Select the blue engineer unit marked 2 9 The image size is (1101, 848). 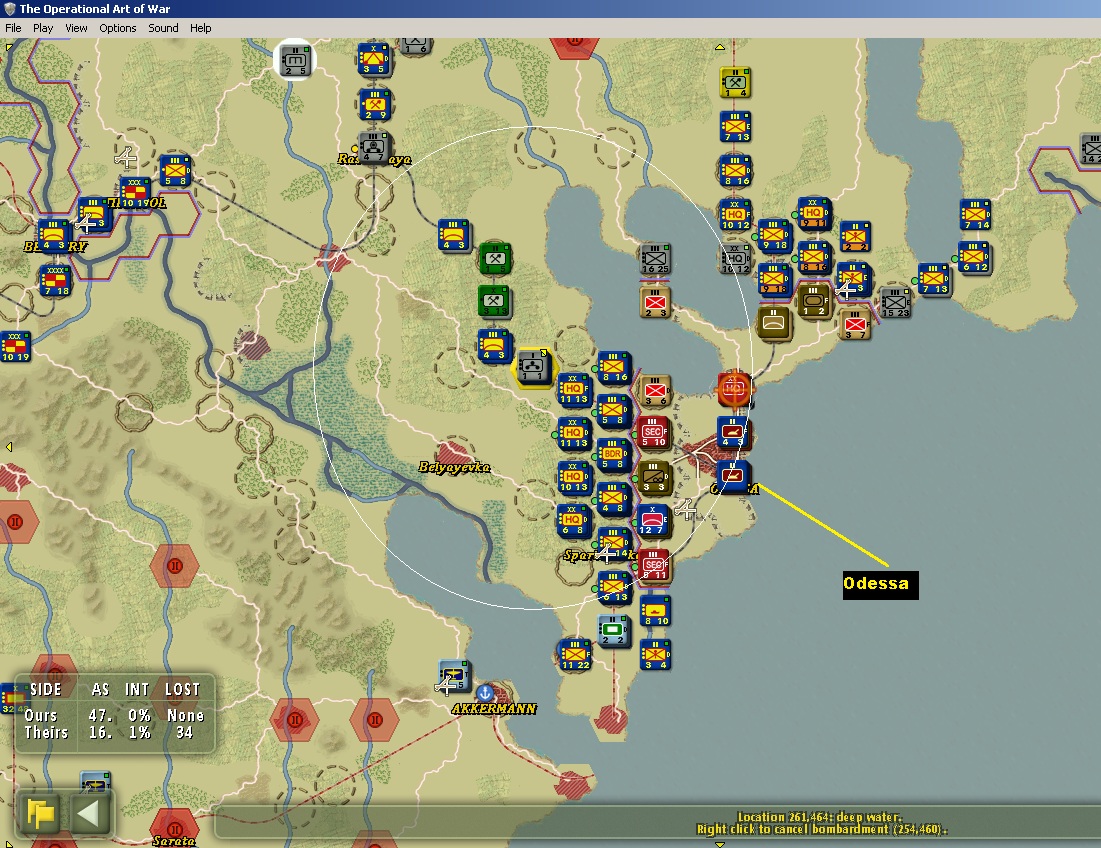coord(374,104)
